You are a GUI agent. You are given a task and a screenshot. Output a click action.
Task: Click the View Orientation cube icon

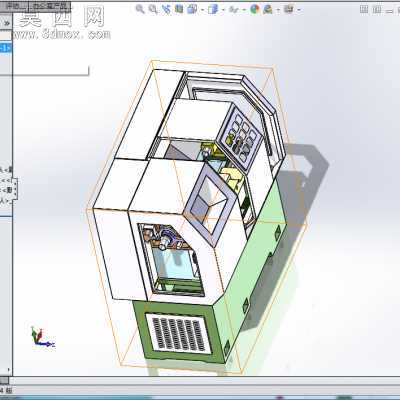pos(192,9)
